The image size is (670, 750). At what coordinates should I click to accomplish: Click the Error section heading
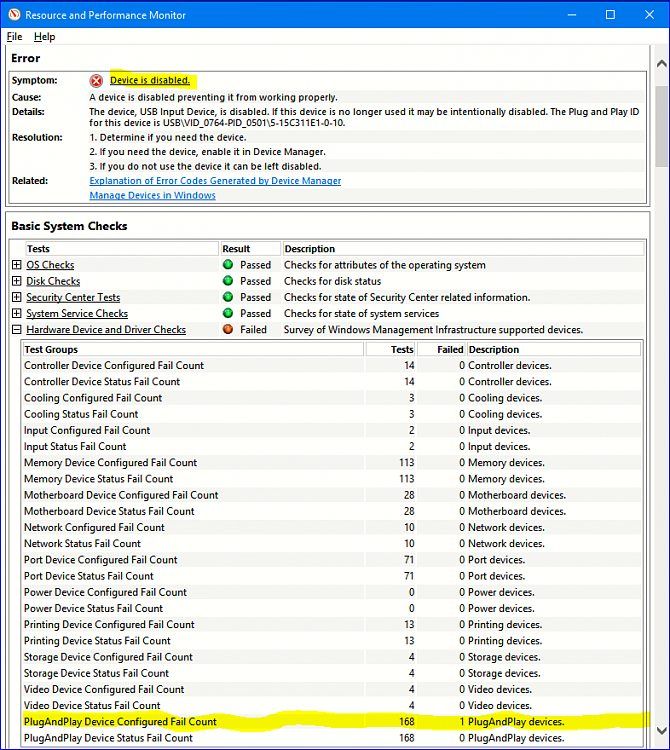pyautogui.click(x=26, y=58)
